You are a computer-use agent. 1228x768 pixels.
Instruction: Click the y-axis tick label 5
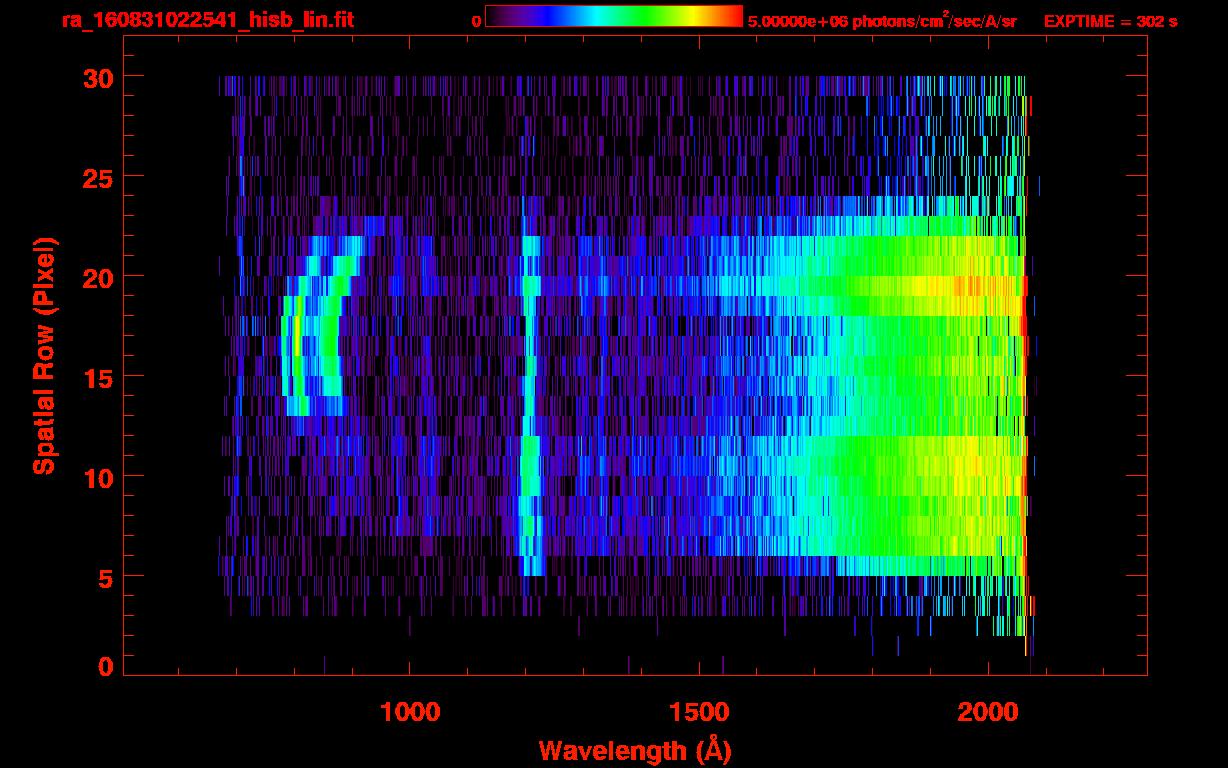point(104,577)
